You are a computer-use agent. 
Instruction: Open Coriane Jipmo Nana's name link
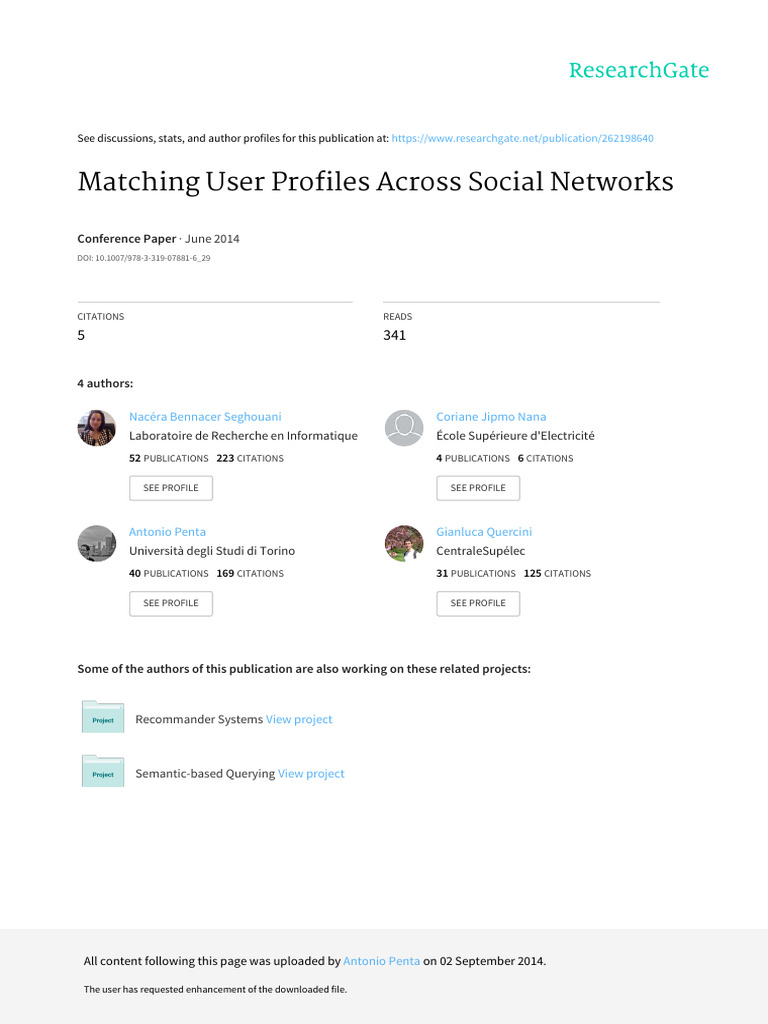491,416
